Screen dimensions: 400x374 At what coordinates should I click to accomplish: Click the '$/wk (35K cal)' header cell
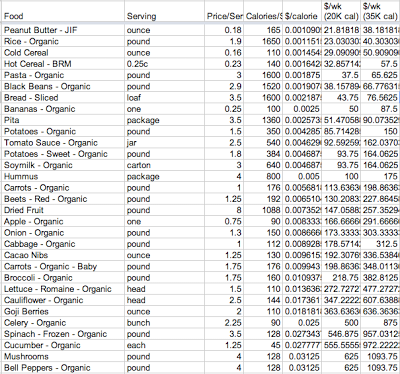pyautogui.click(x=381, y=12)
